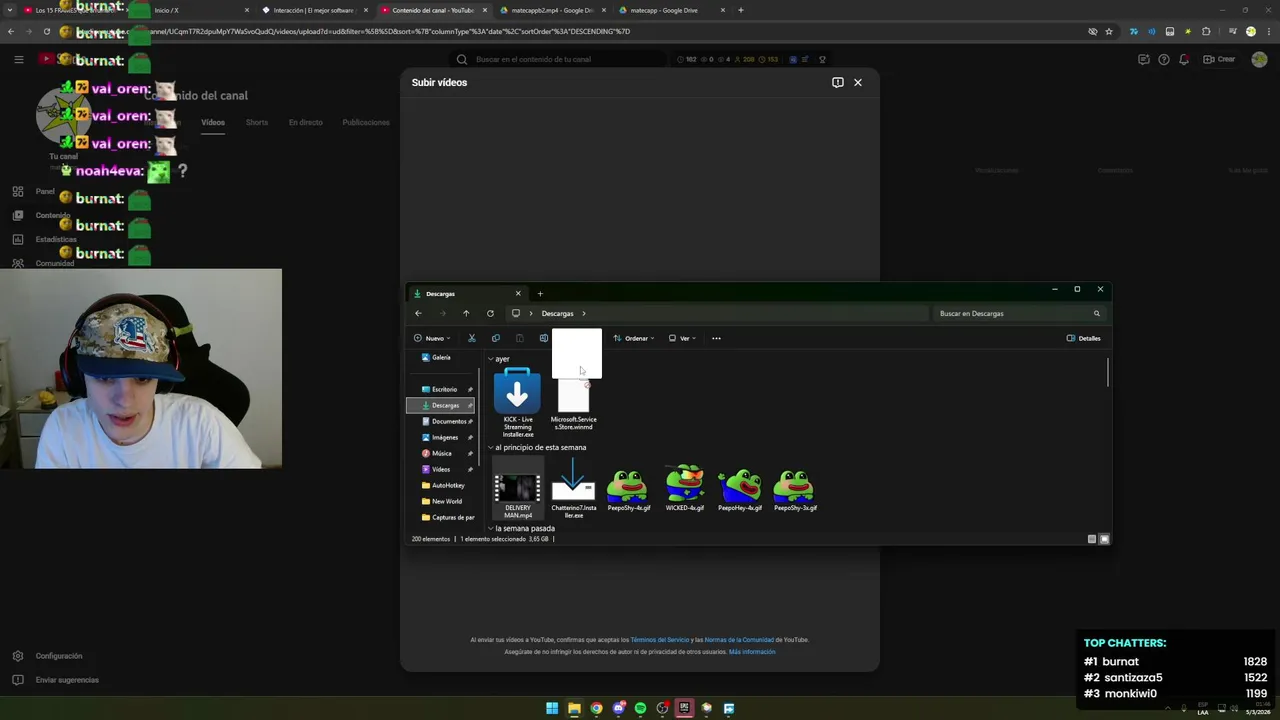The image size is (1280, 720).
Task: Toggle the Detalles pane in Explorer
Action: pos(1084,338)
